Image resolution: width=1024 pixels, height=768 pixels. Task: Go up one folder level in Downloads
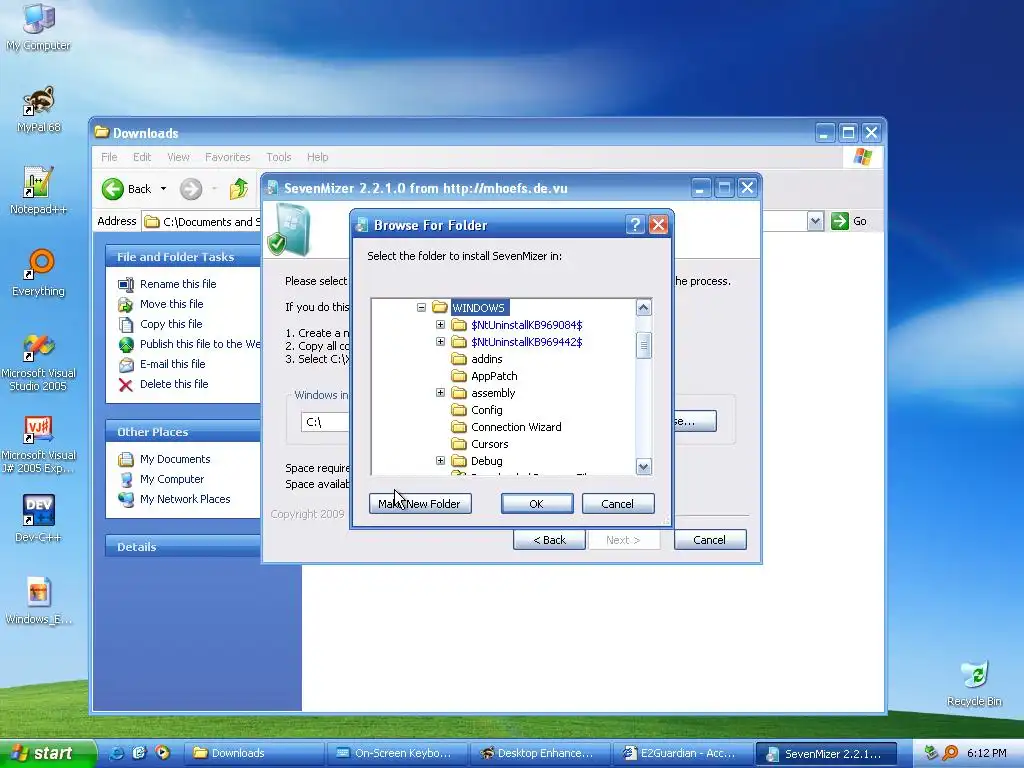[239, 189]
